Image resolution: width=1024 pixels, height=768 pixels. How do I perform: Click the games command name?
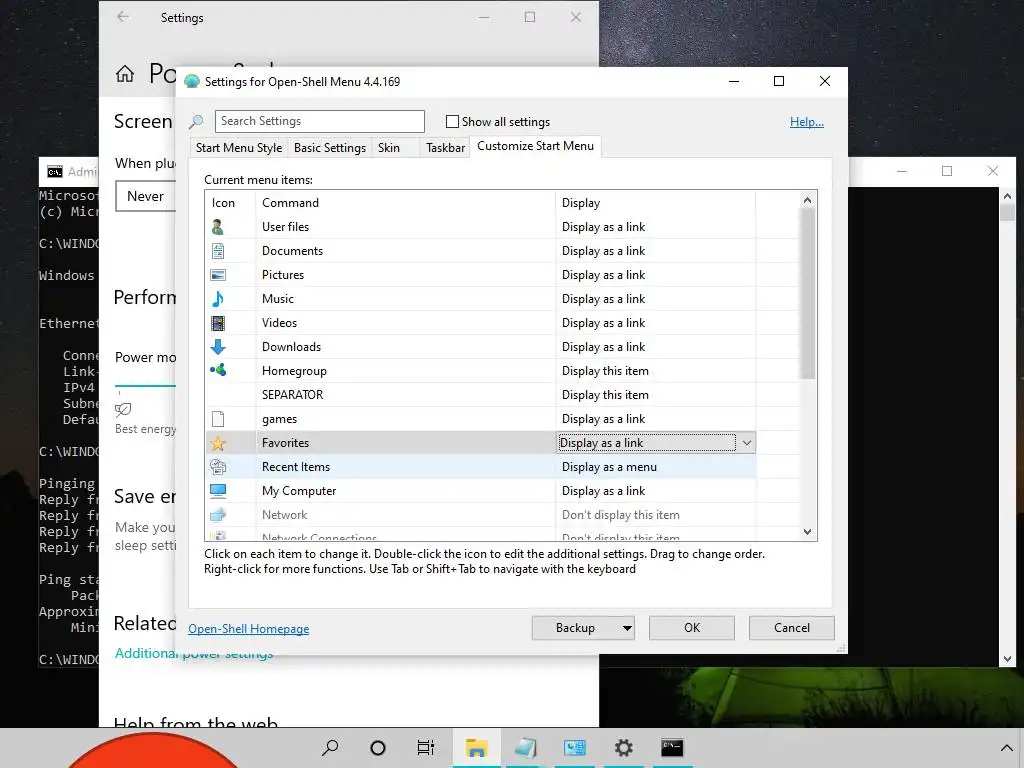pos(280,419)
